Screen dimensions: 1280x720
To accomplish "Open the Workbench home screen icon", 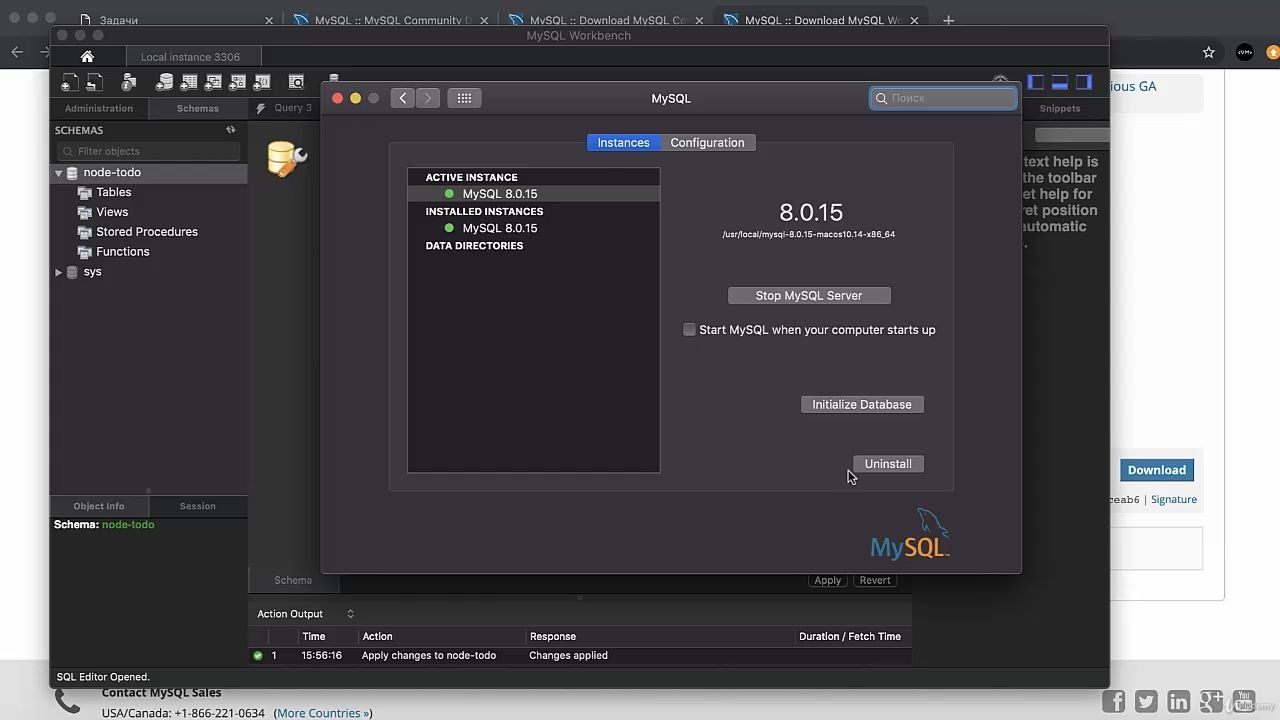I will [87, 57].
